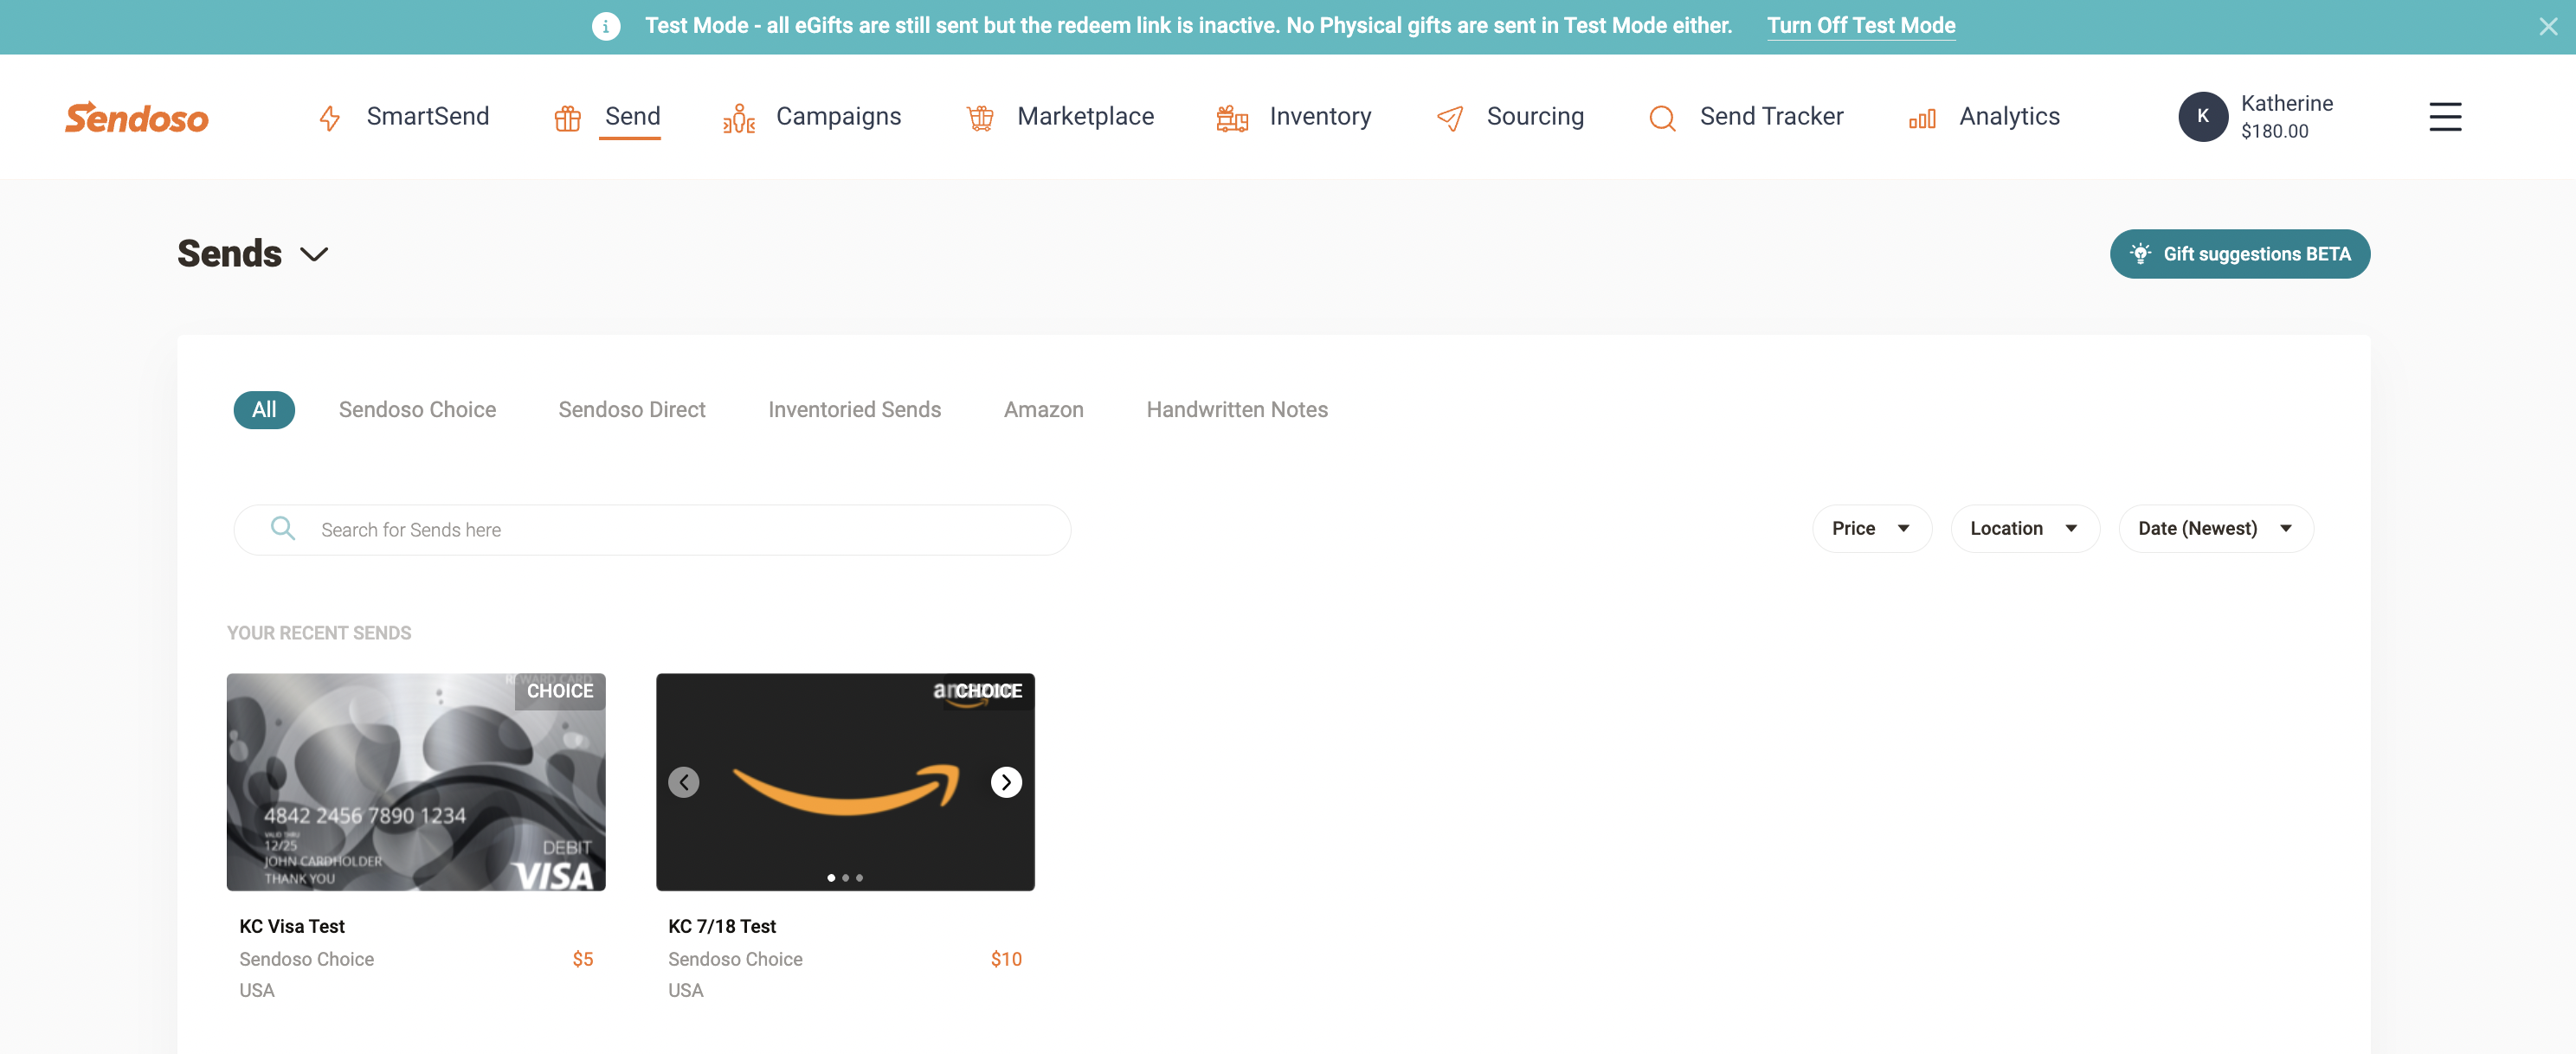This screenshot has height=1054, width=2576.
Task: Open Campaigns in the navigation
Action: click(x=838, y=116)
